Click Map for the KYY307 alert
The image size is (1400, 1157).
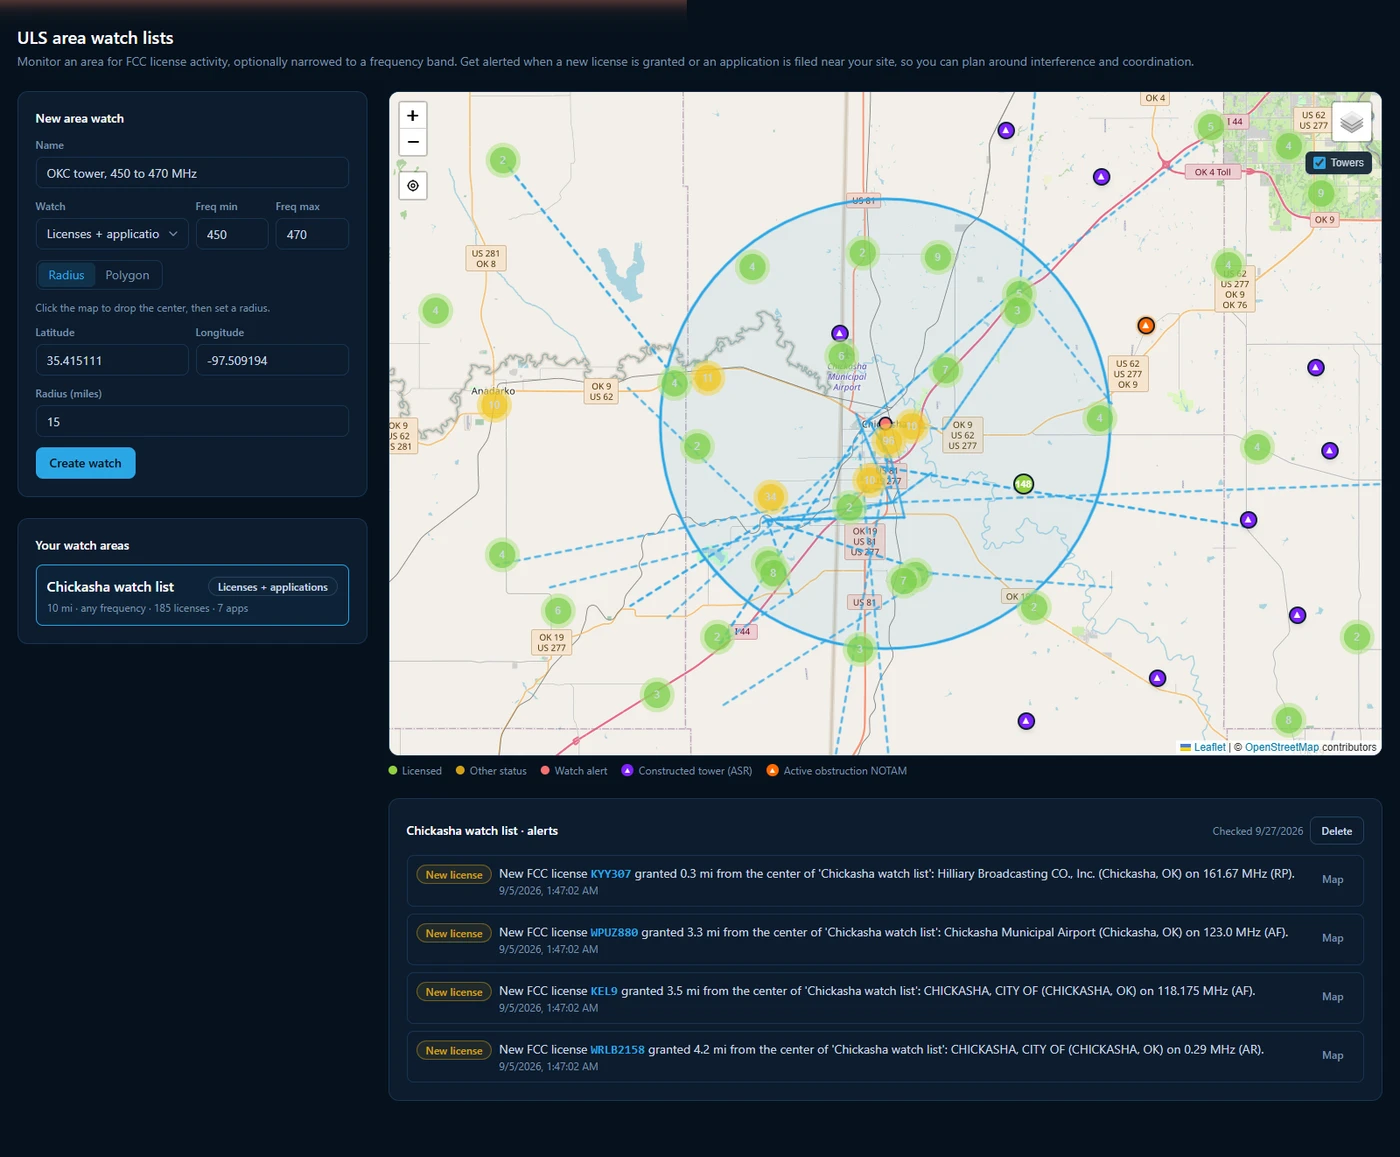click(x=1332, y=879)
